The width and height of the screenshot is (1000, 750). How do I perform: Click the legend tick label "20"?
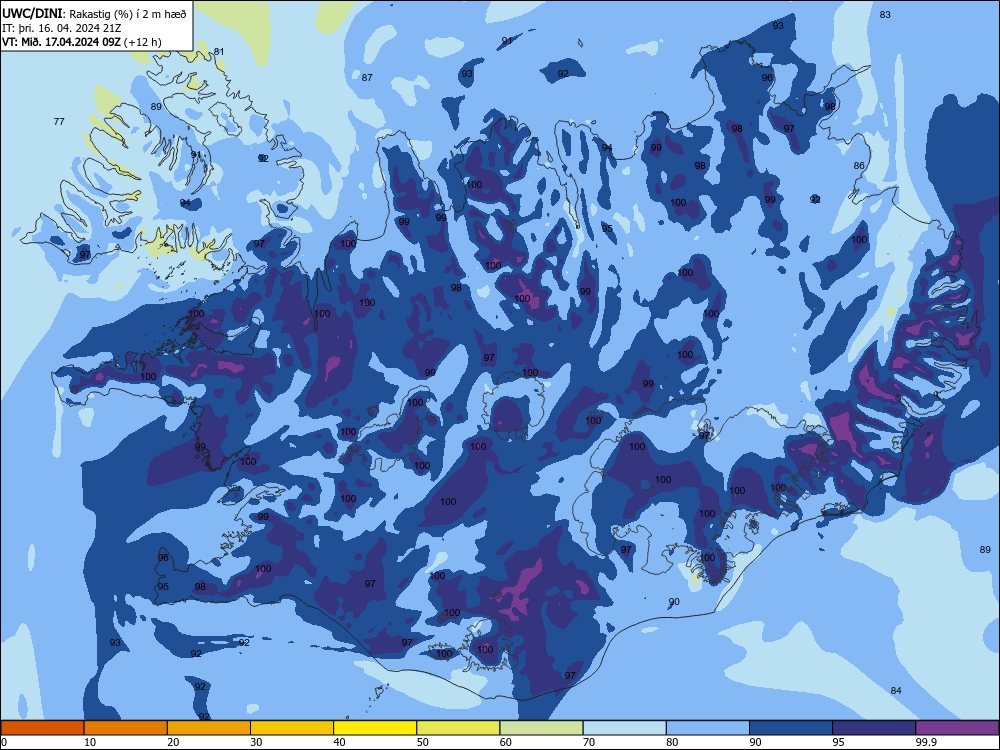(x=173, y=742)
